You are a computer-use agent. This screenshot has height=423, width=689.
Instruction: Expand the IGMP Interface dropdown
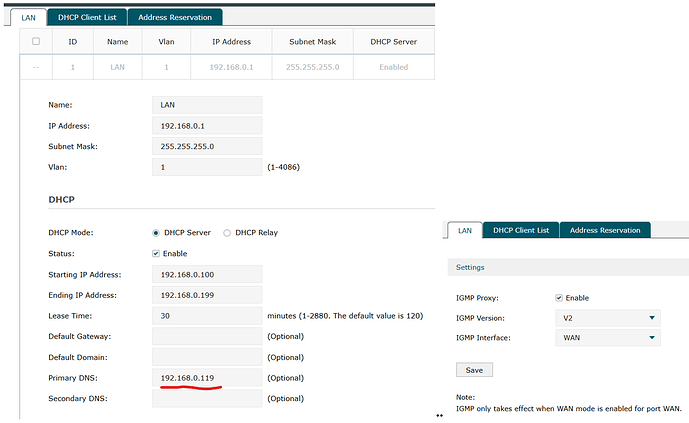coord(608,338)
